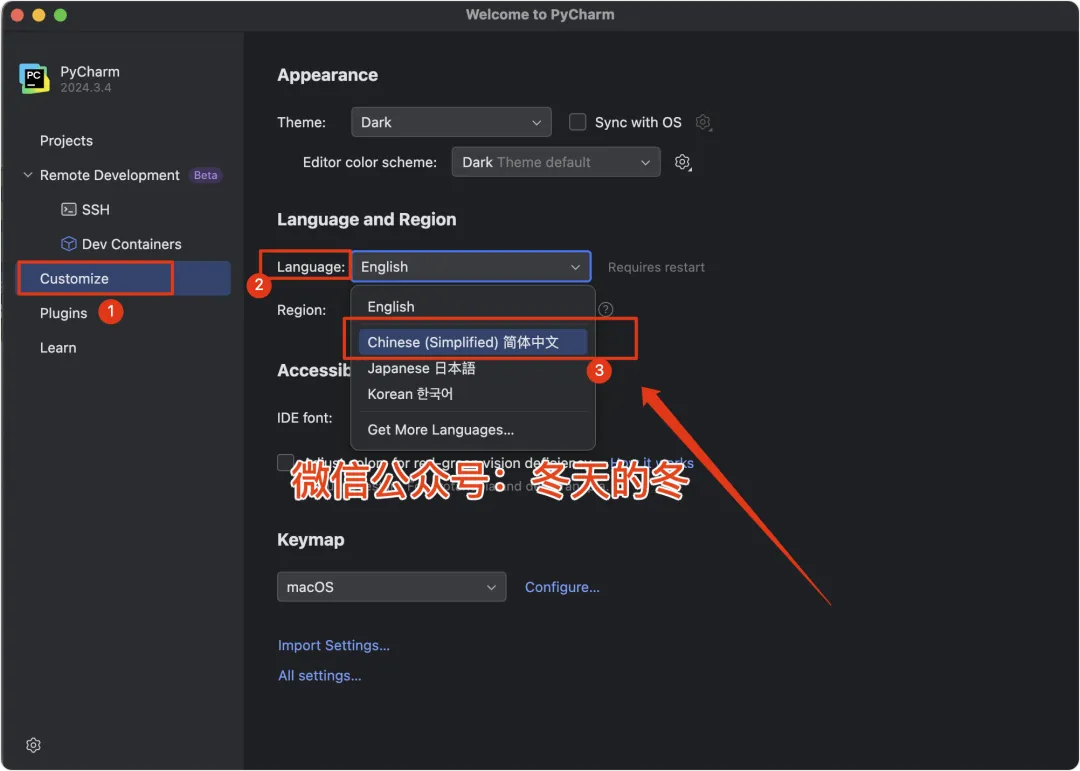1080x771 pixels.
Task: Open SSH terminal icon in Remote Development
Action: pyautogui.click(x=68, y=209)
